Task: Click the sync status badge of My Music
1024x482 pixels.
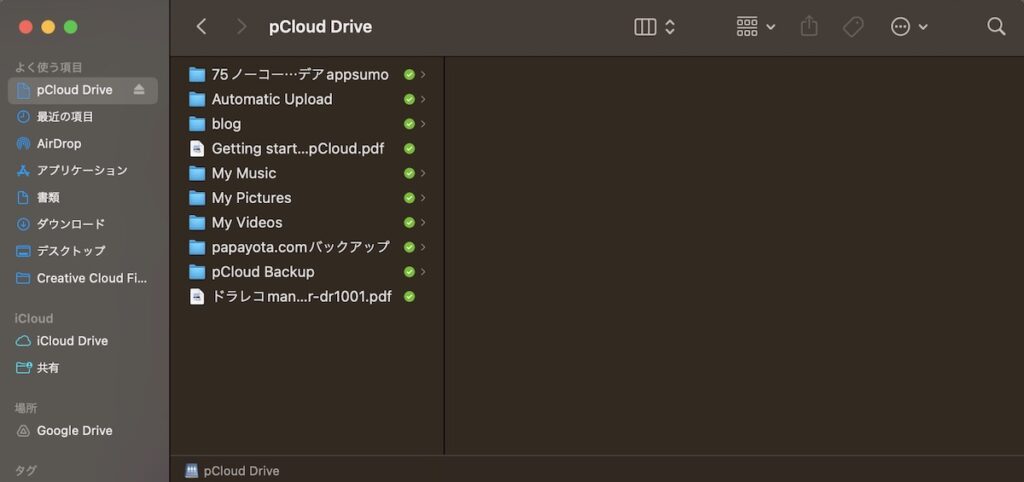Action: [409, 174]
